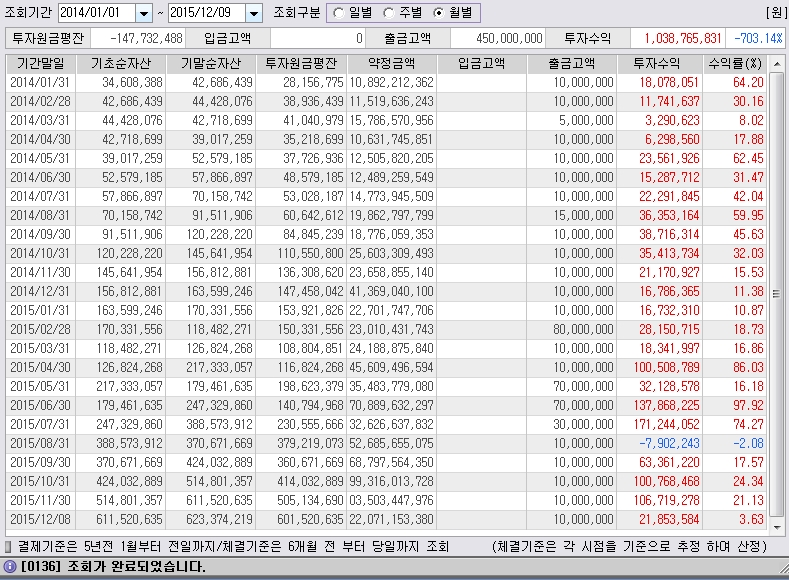The height and width of the screenshot is (580, 789).
Task: Click the 99,316,013,728 contract amount cell
Action: click(x=391, y=481)
